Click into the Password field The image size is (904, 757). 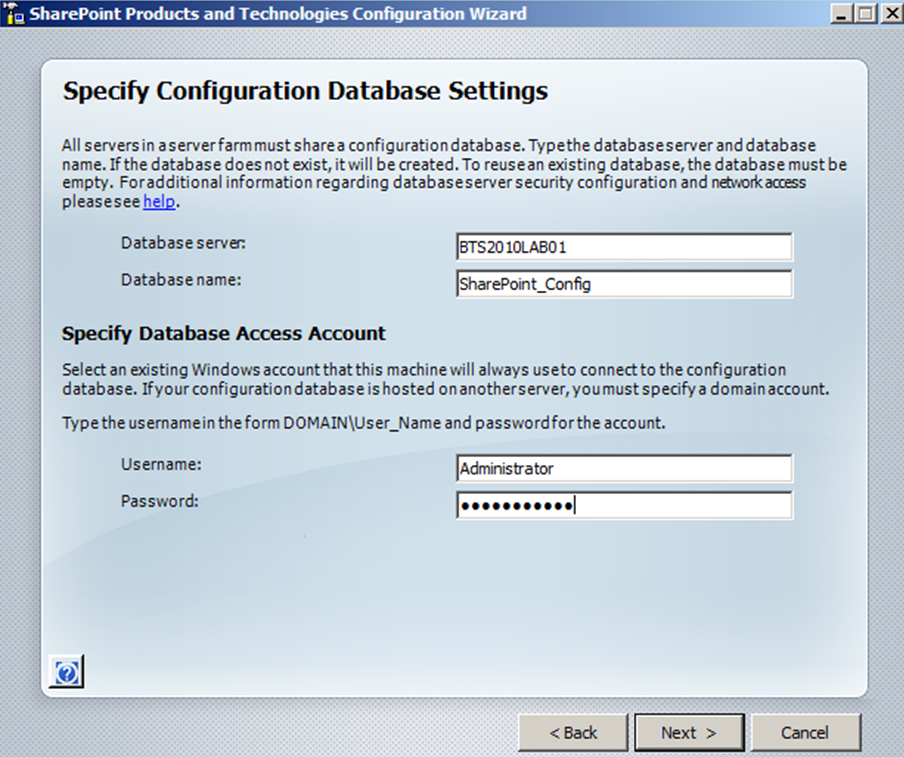(623, 505)
